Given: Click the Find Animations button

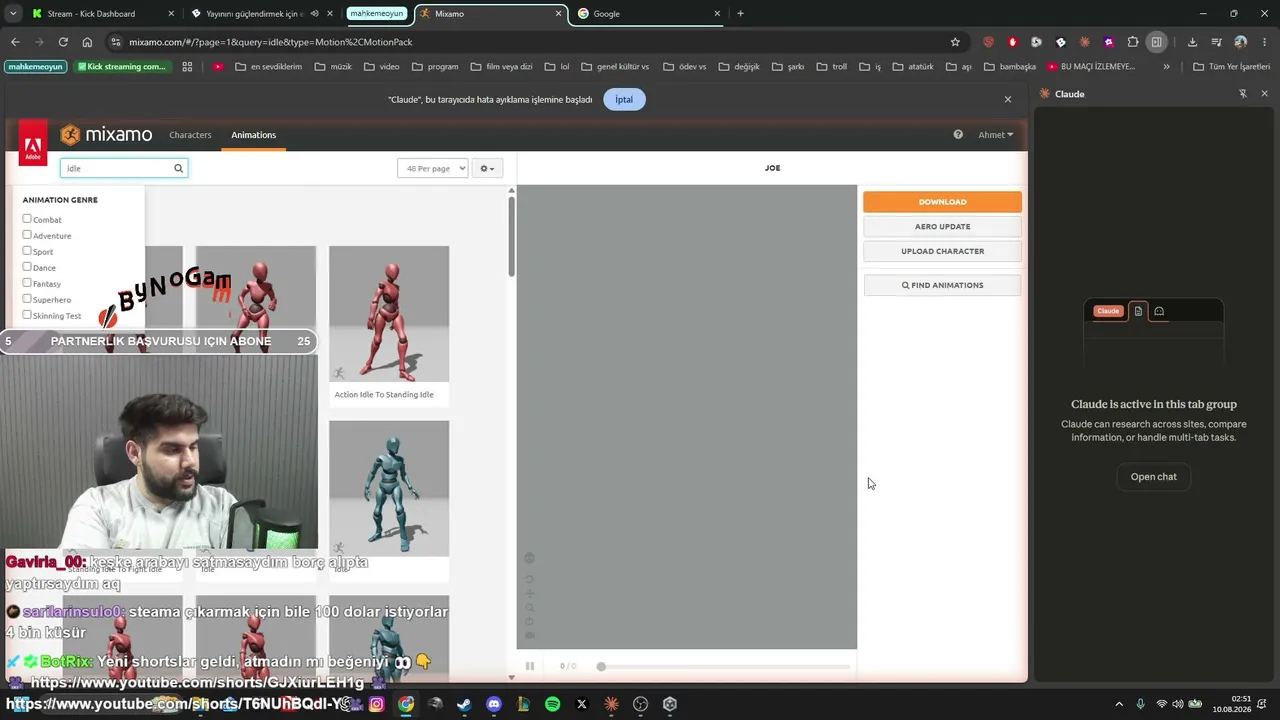Looking at the screenshot, I should coord(942,285).
